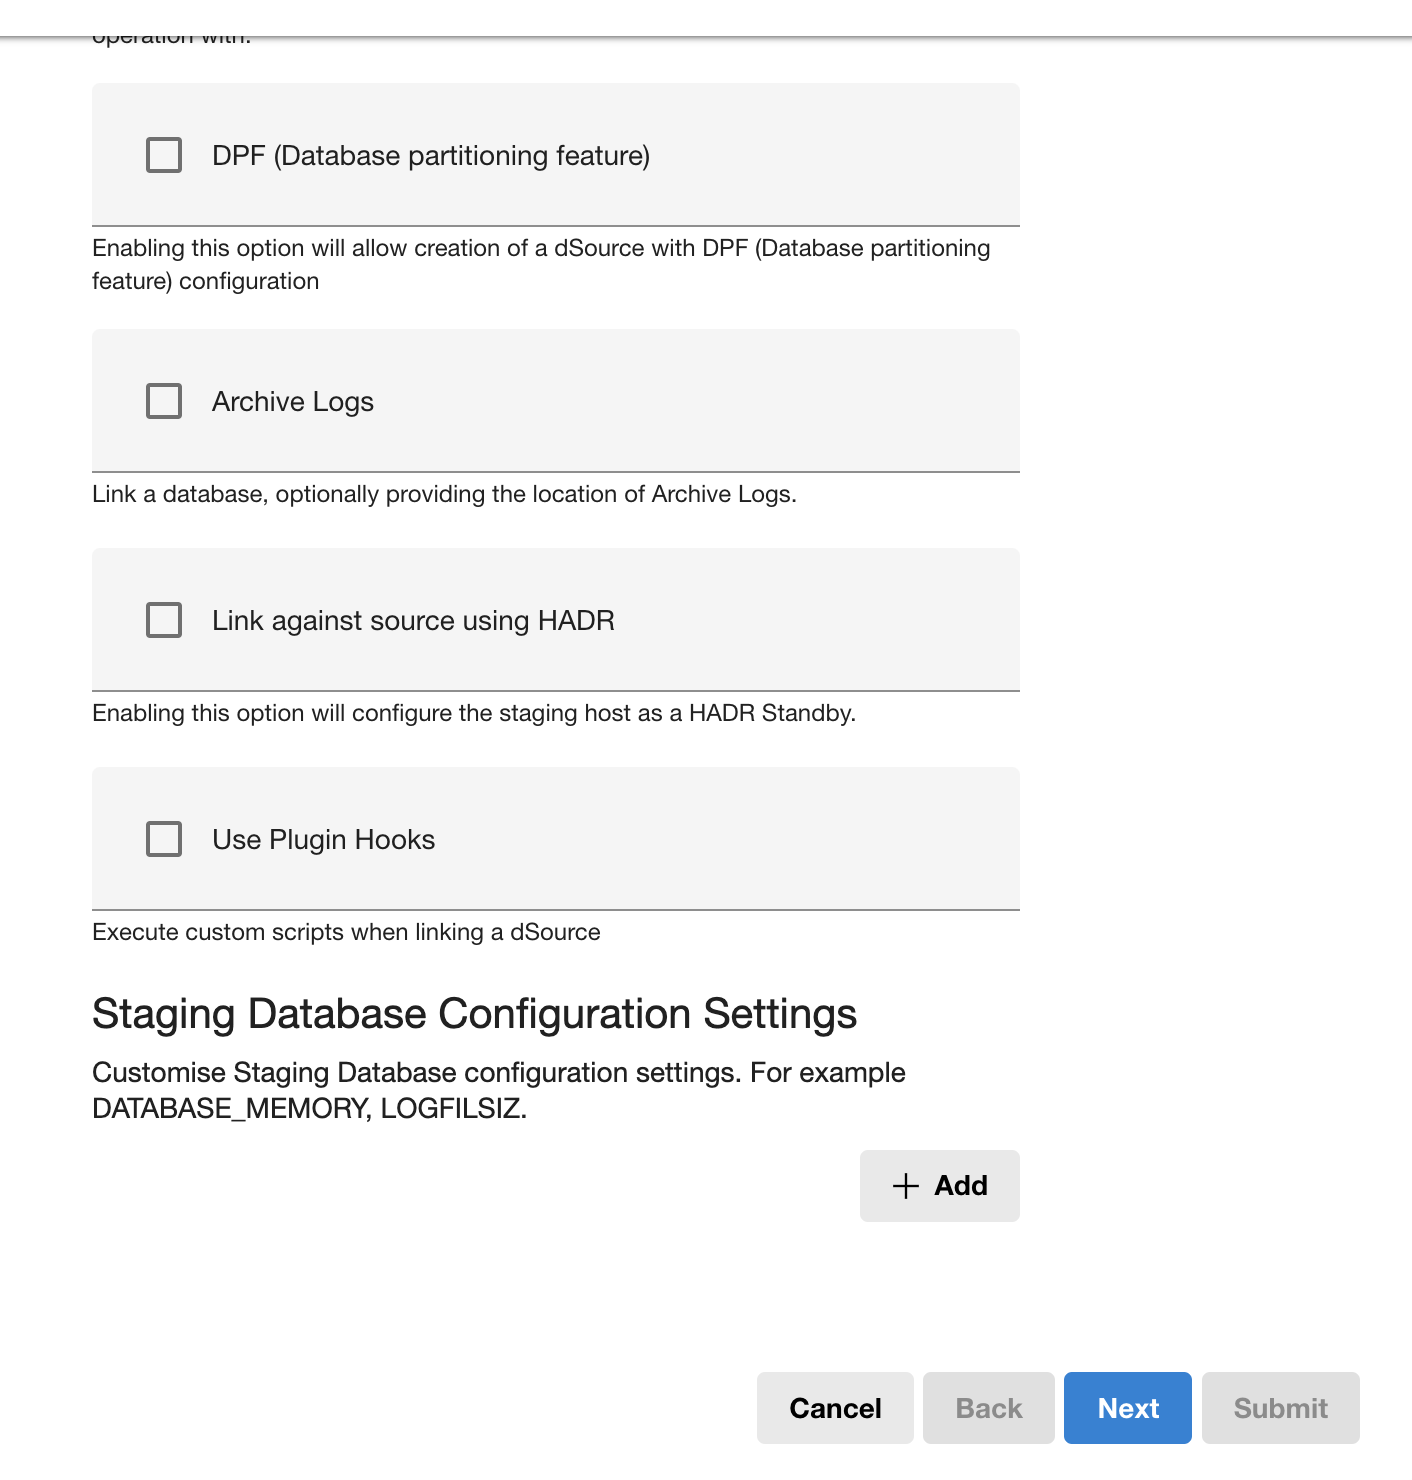Screen dimensions: 1412x1480
Task: Click the HADR Standby description text
Action: (x=474, y=713)
